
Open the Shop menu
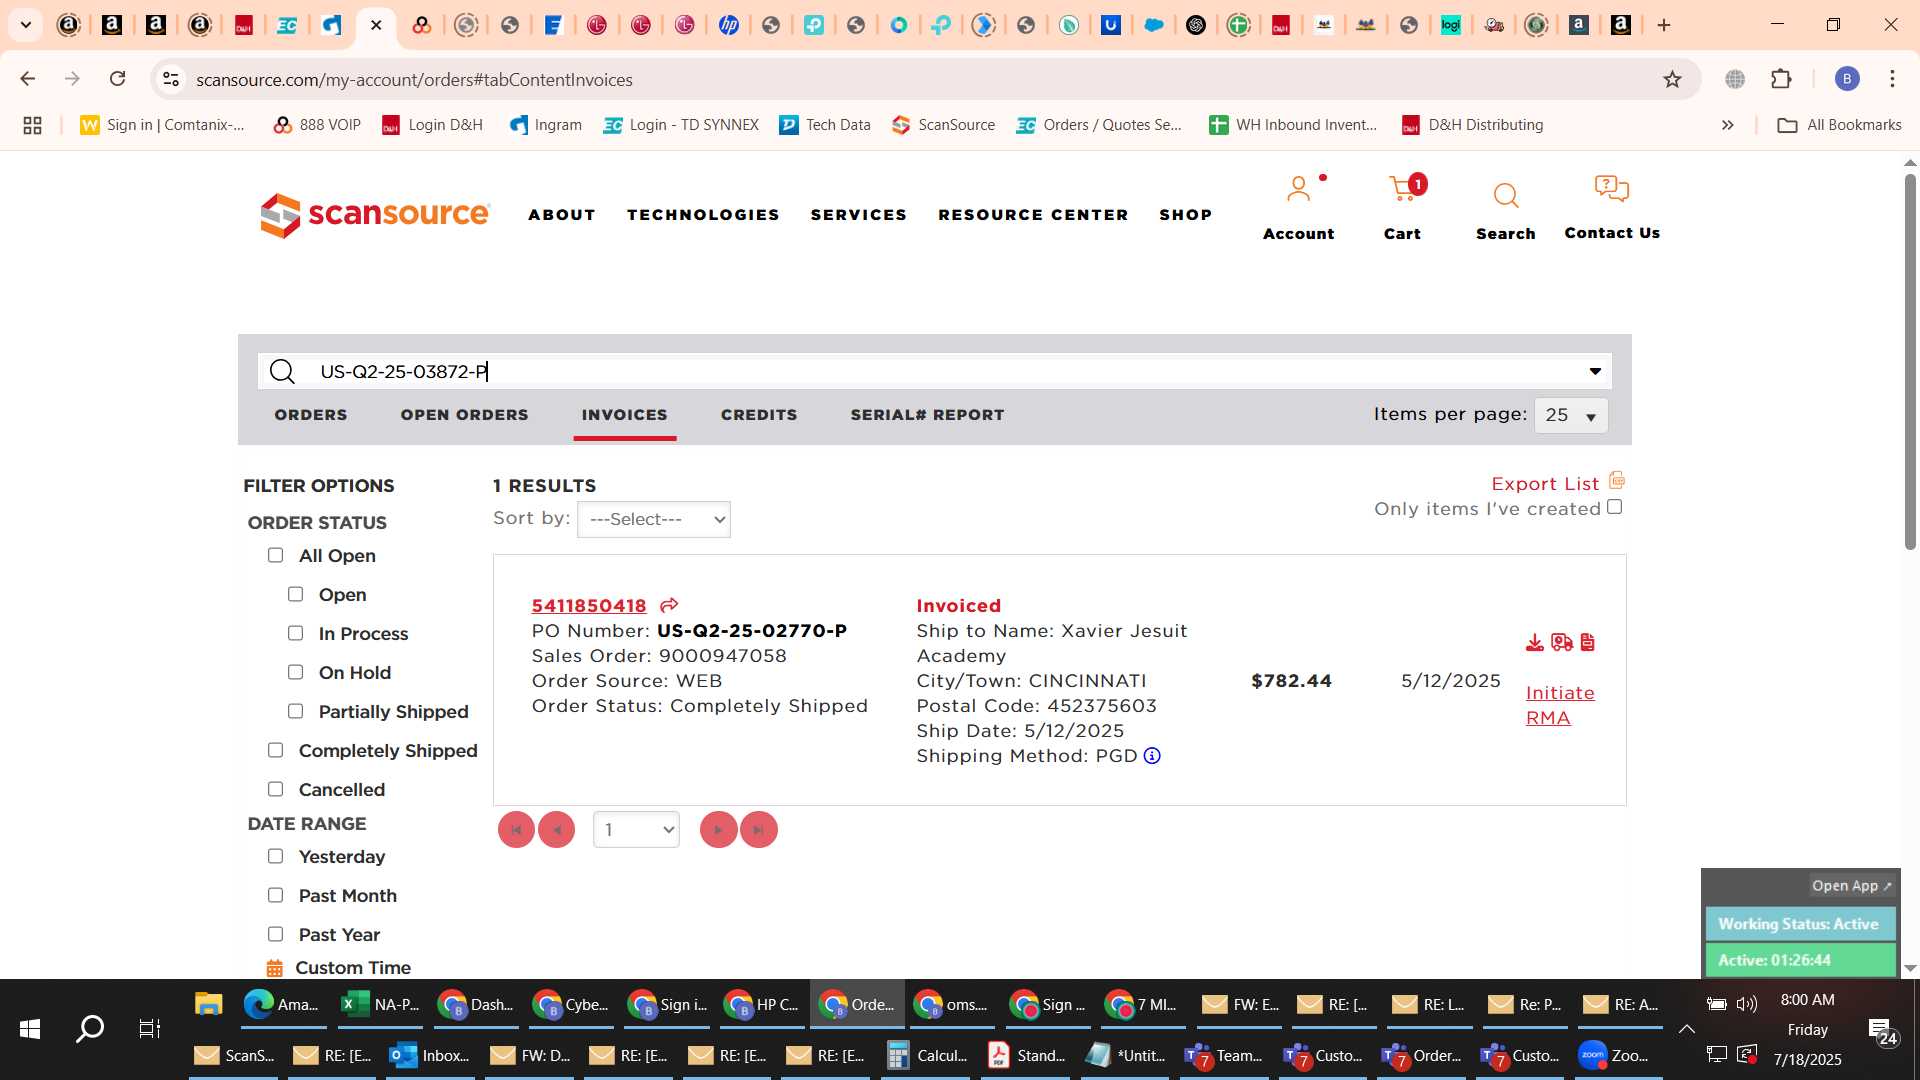[1185, 215]
